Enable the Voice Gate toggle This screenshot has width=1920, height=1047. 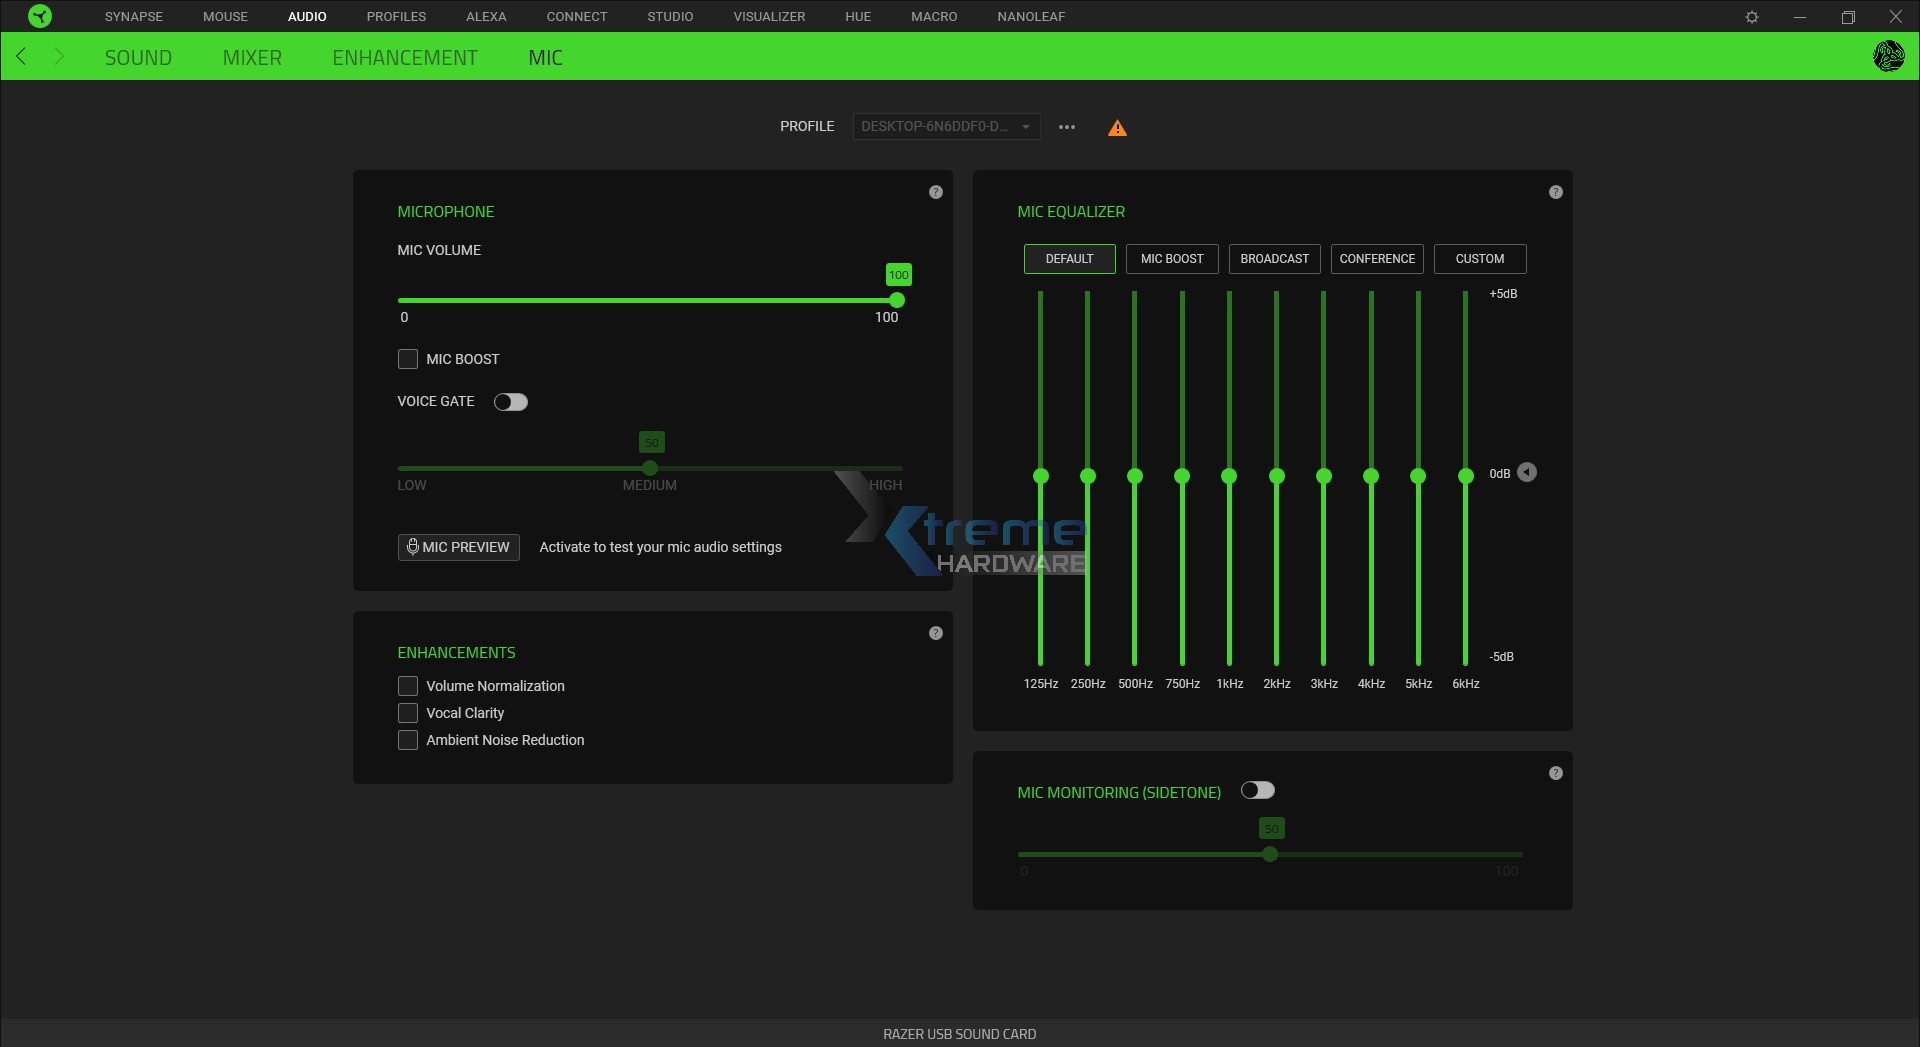pos(510,402)
